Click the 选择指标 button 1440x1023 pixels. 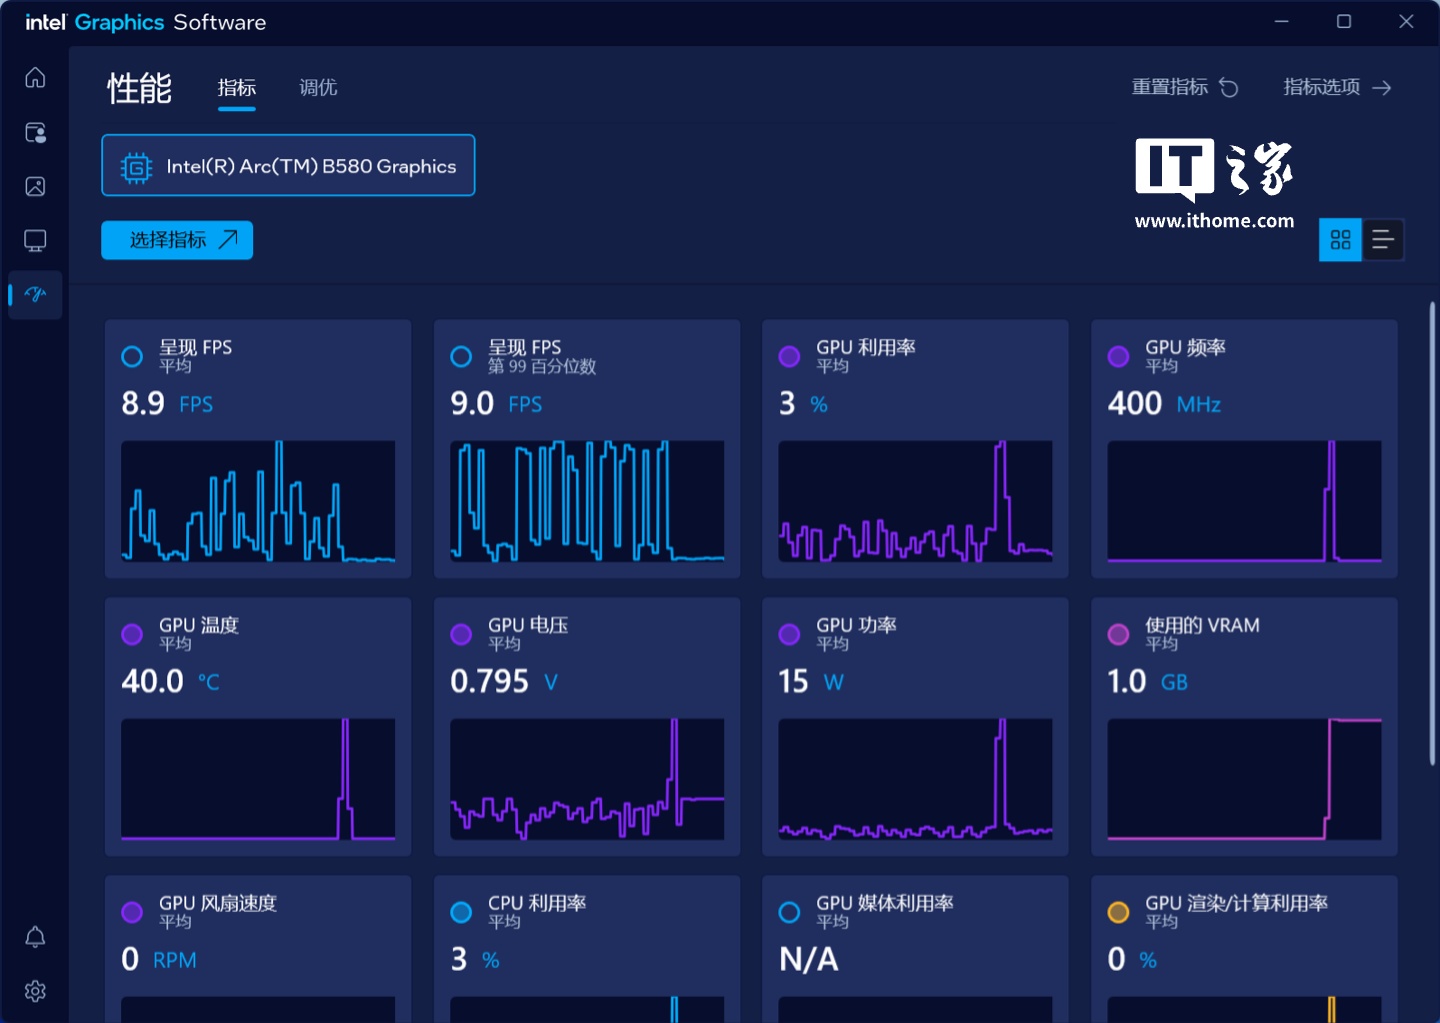177,240
